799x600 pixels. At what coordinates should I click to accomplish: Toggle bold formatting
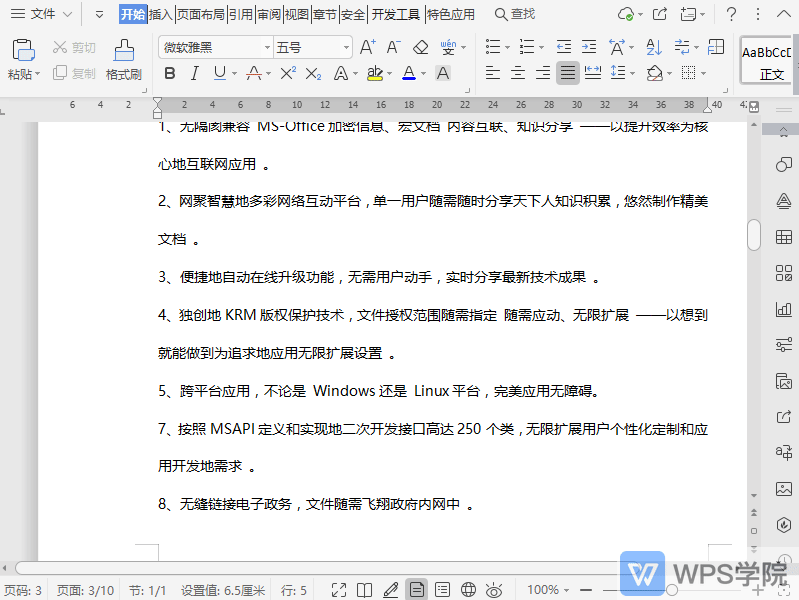tap(170, 73)
